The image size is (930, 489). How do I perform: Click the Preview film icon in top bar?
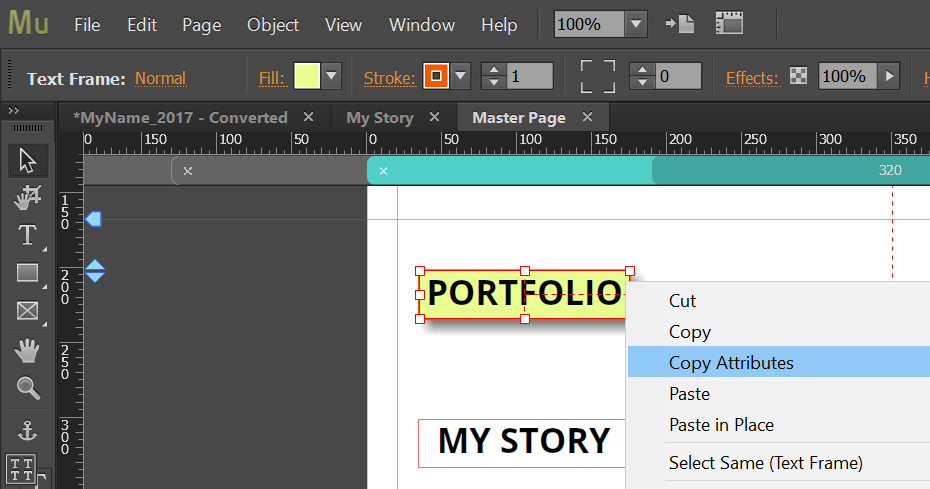729,24
